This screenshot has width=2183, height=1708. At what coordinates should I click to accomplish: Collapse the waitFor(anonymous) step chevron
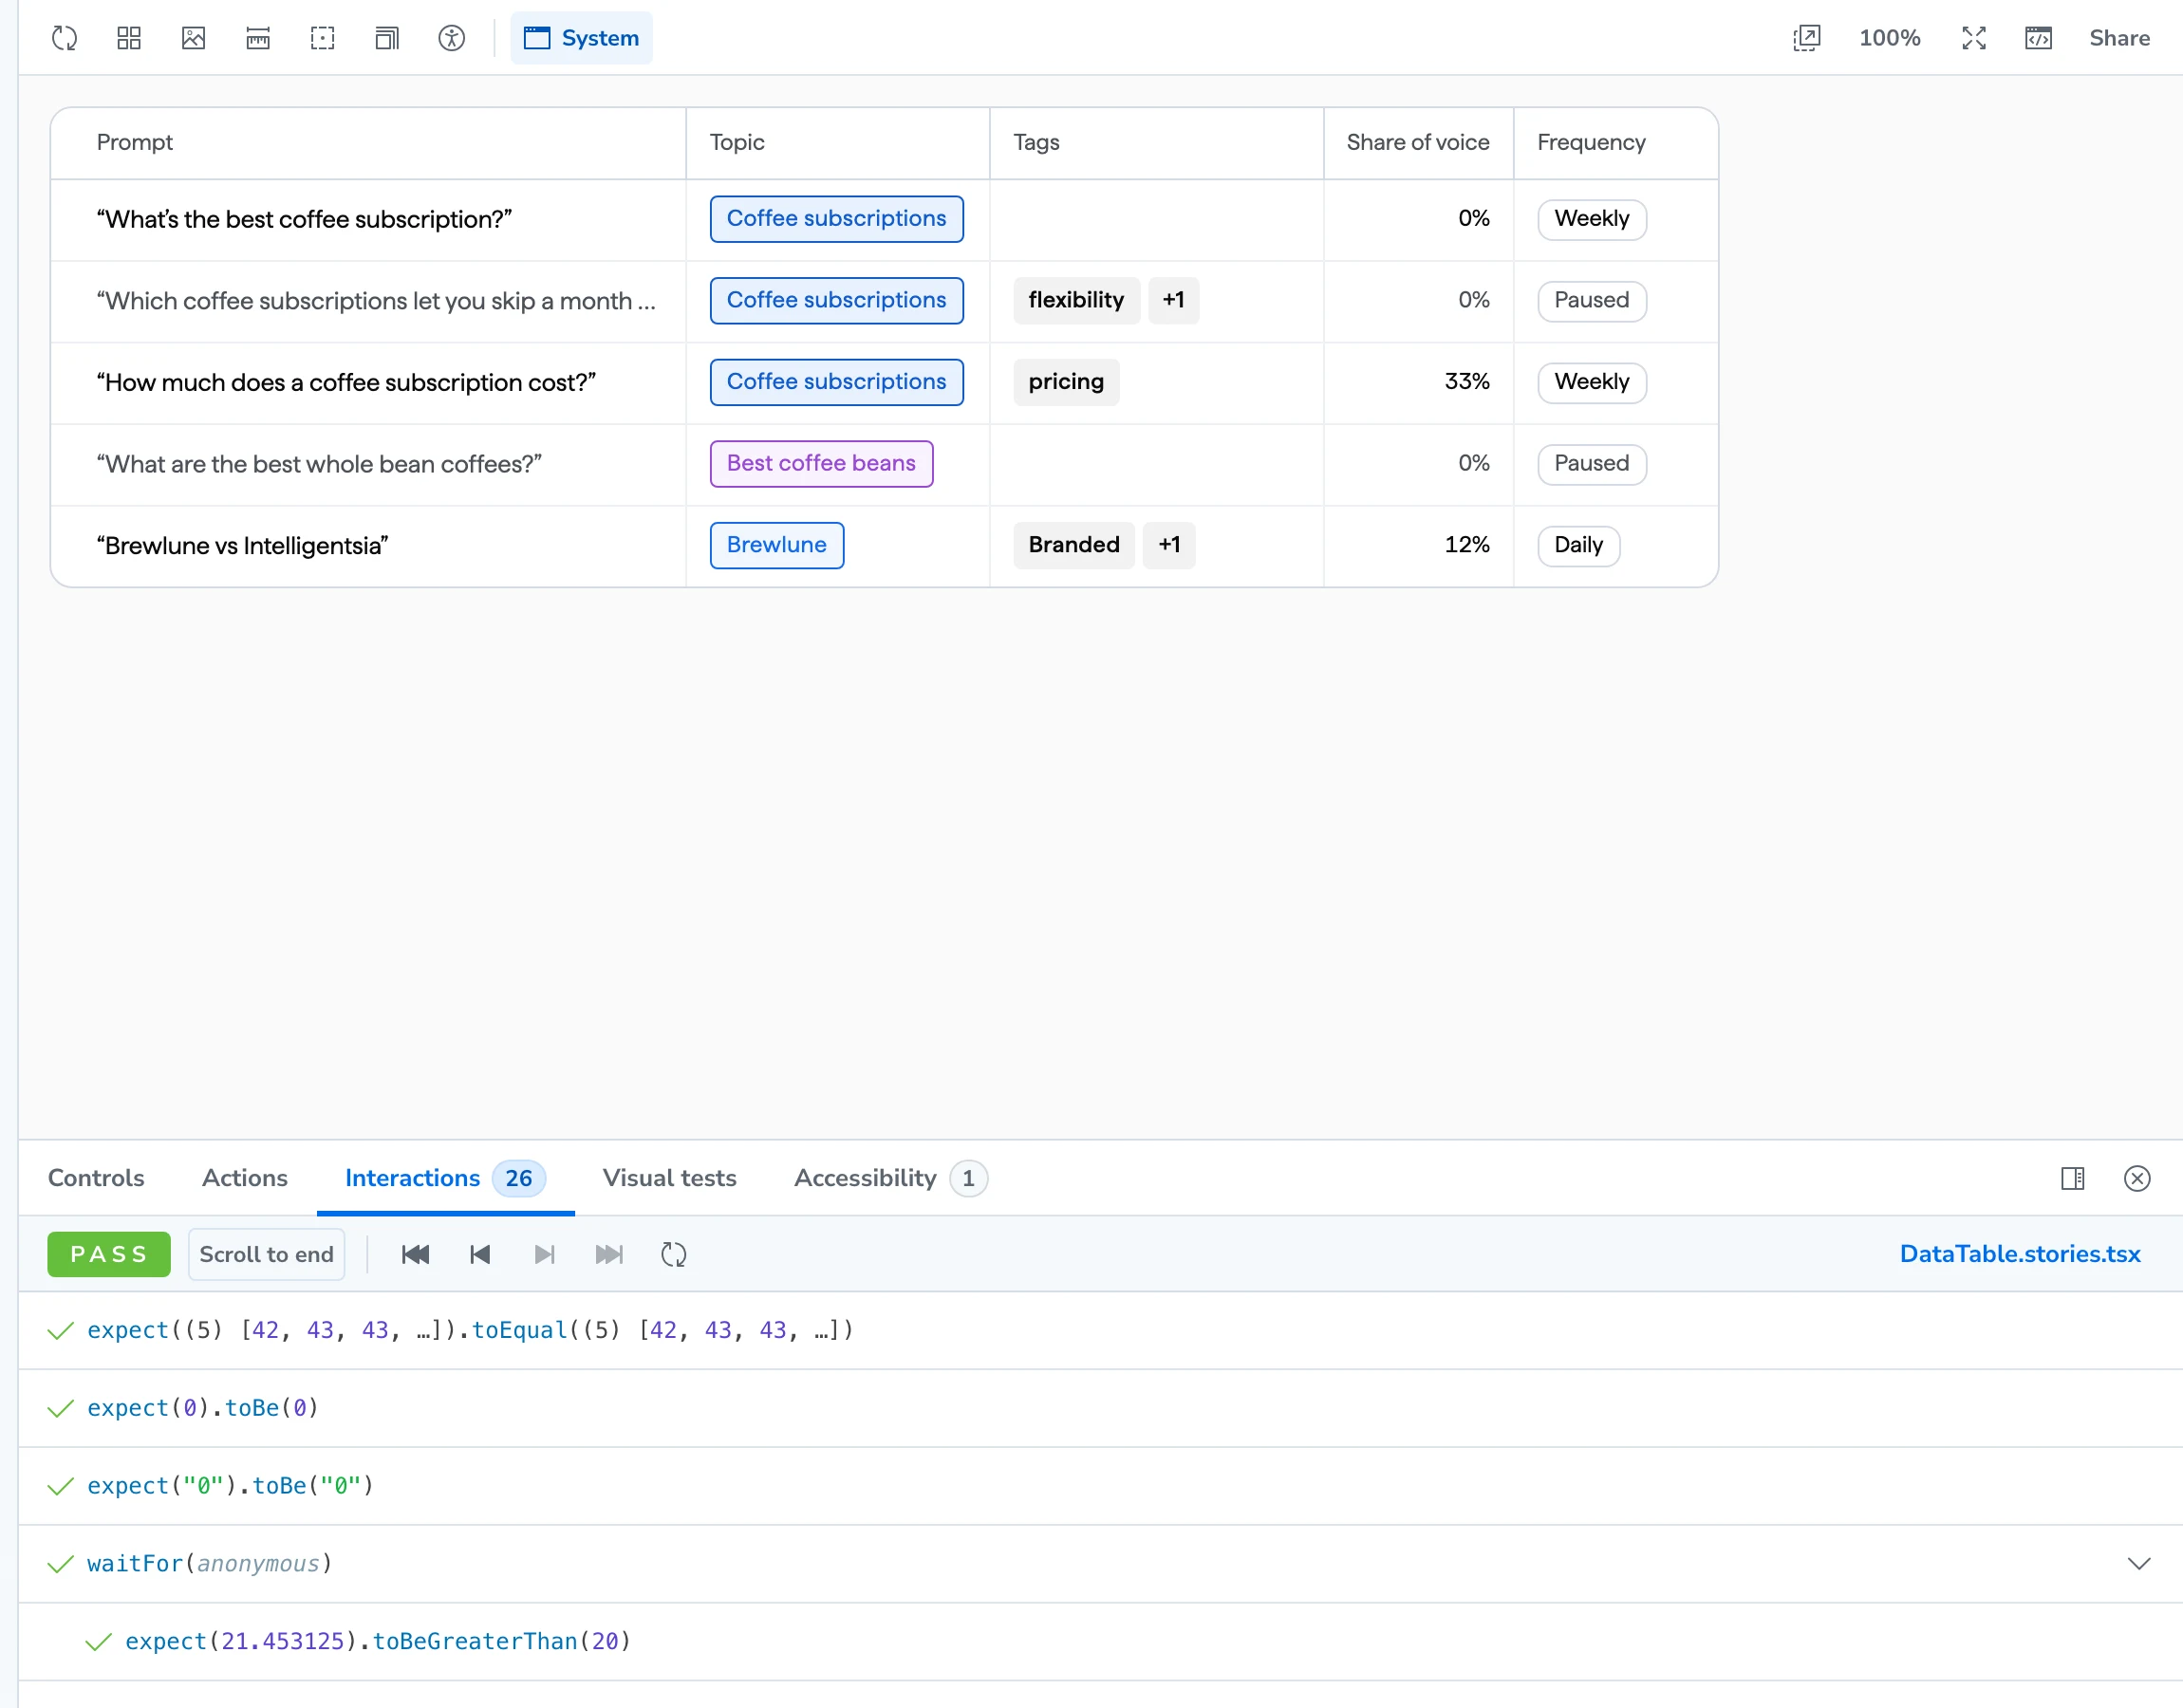coord(2139,1564)
